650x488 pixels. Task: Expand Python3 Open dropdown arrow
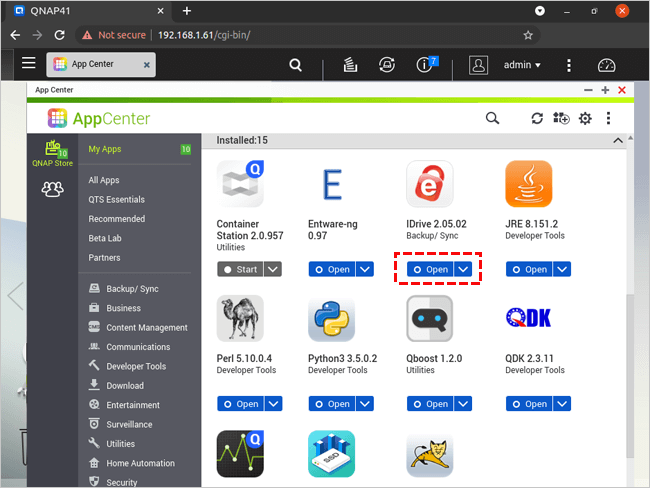tap(365, 403)
